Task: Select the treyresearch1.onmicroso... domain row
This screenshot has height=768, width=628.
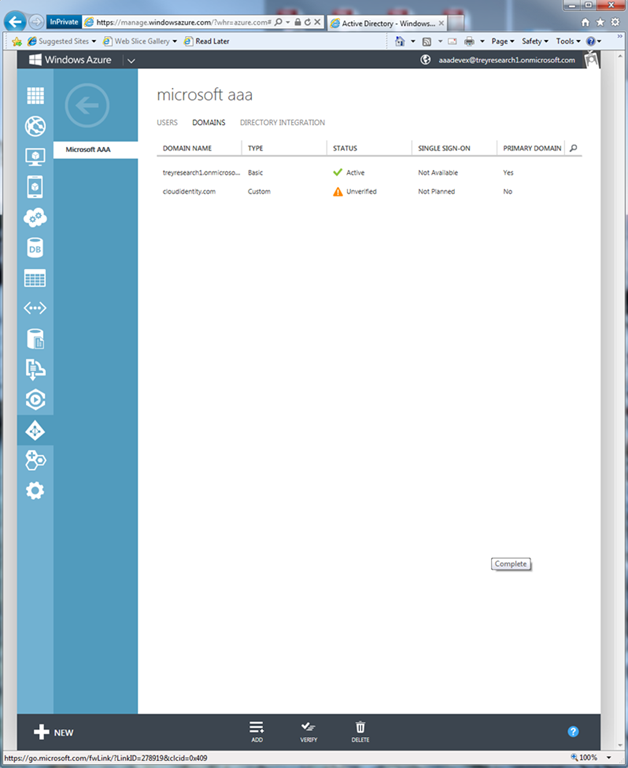Action: (x=369, y=172)
